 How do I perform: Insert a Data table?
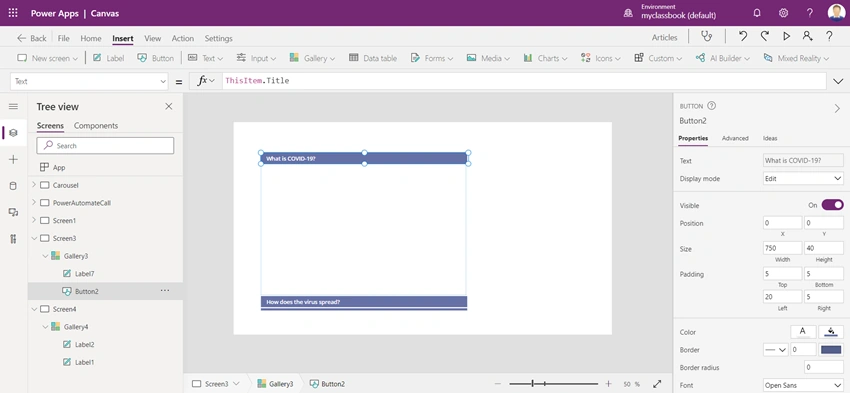point(373,58)
